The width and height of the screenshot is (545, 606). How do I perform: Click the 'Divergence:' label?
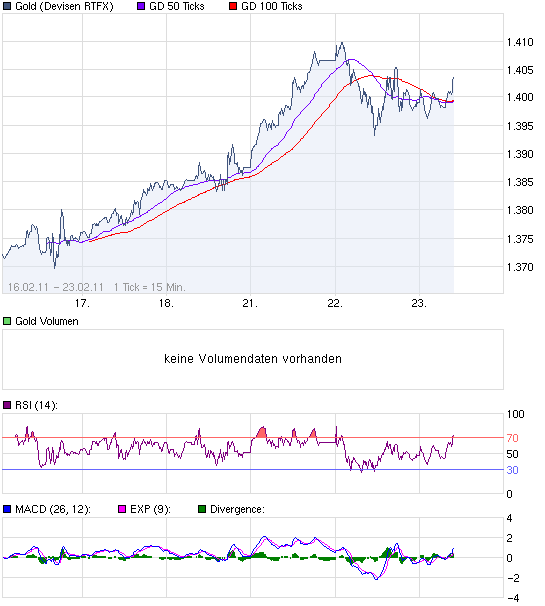click(237, 509)
